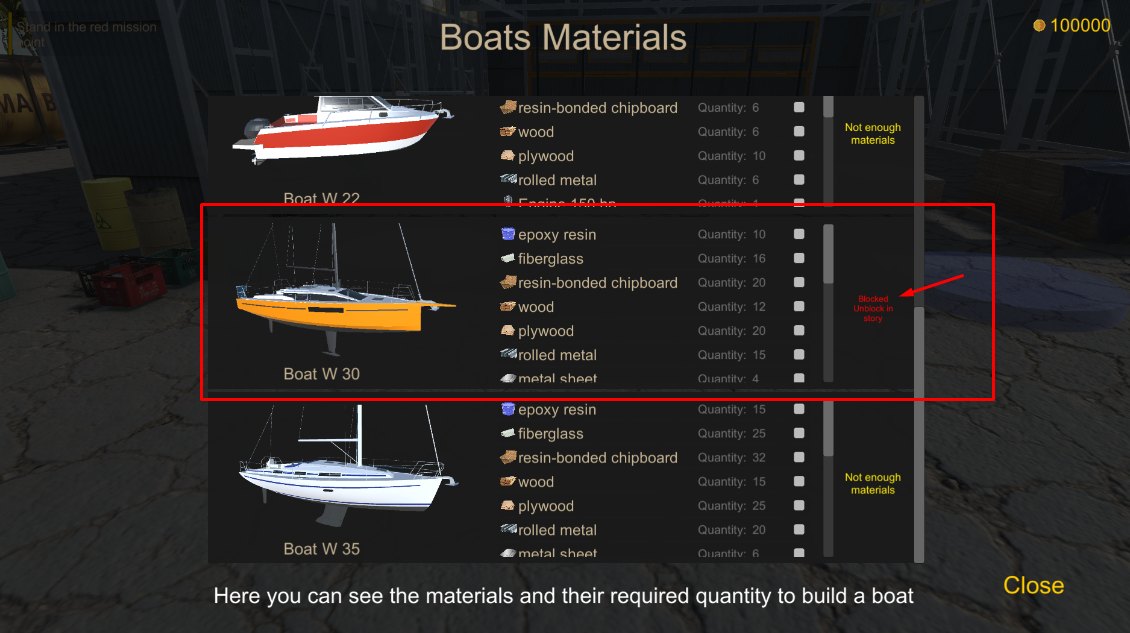Click the main boats list scrollbar handle

[919, 430]
